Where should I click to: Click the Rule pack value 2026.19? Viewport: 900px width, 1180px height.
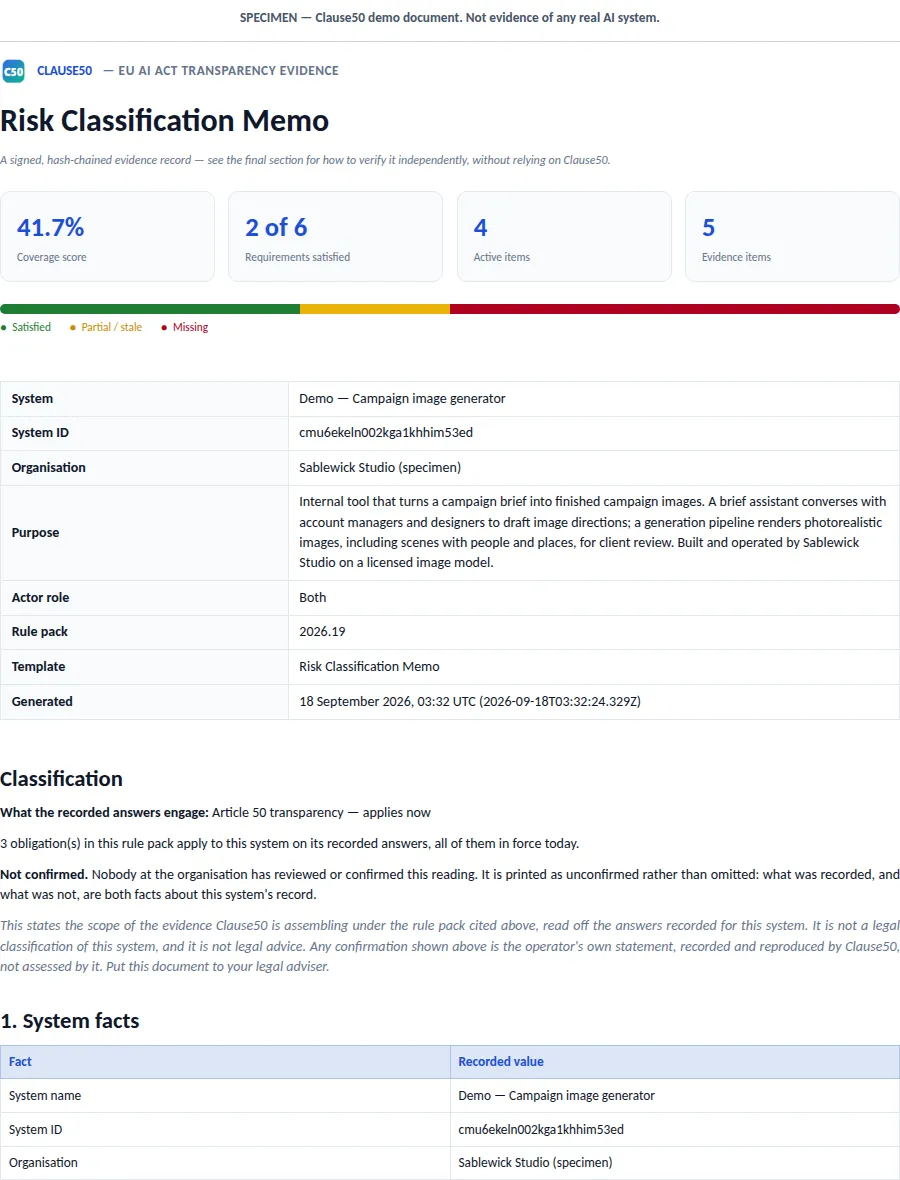tap(322, 631)
